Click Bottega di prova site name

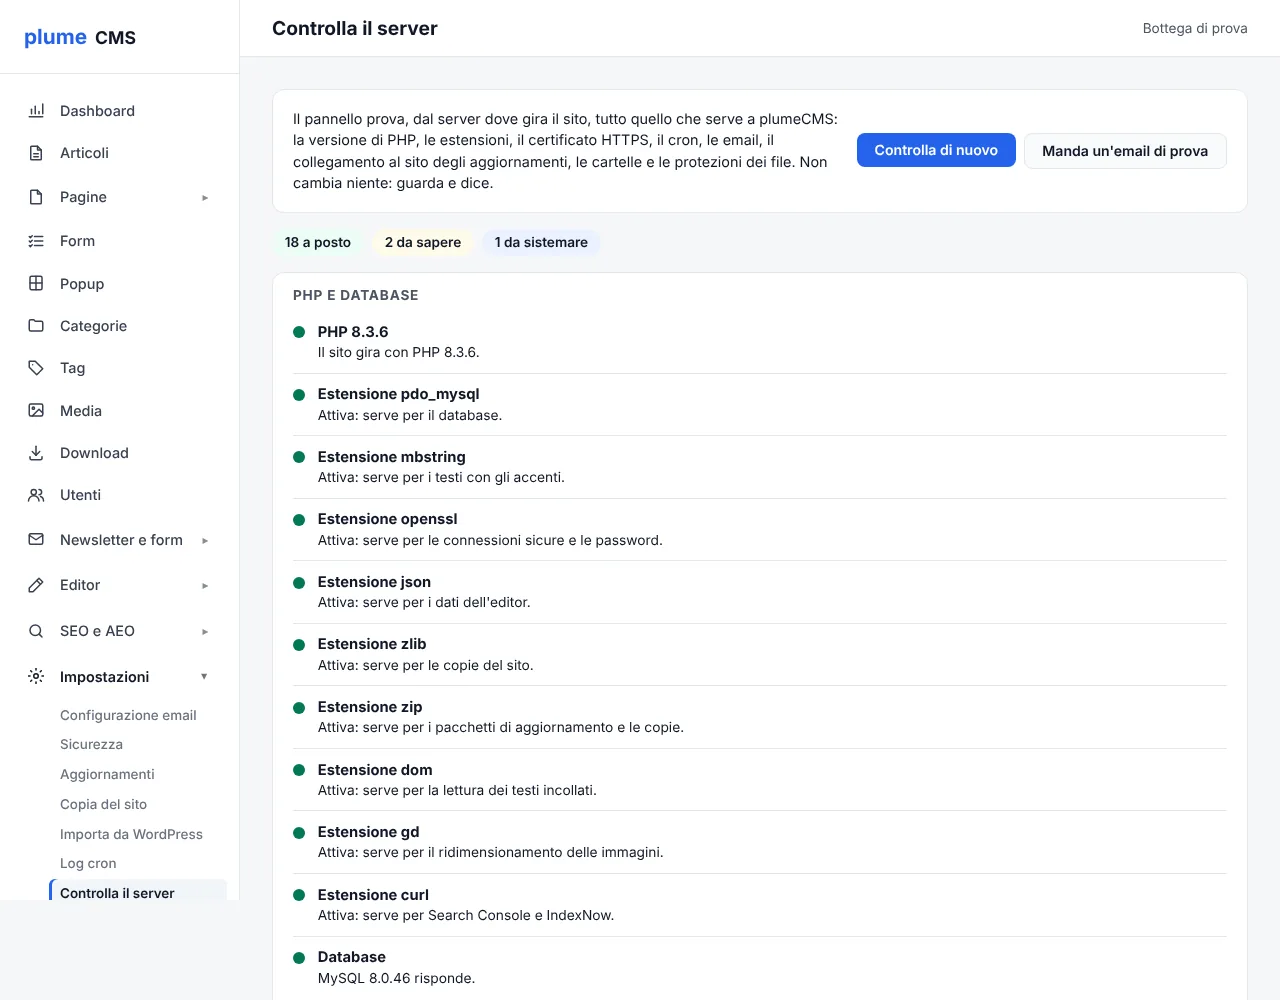1195,28
